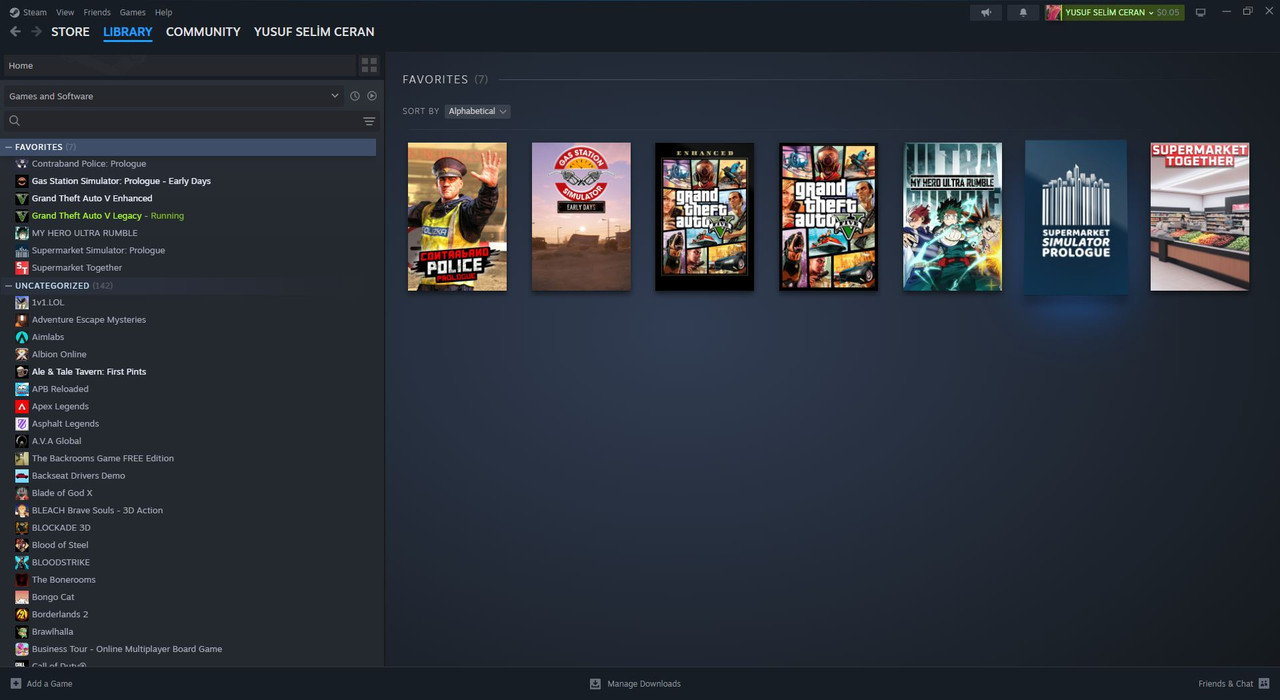
Task: Switch to the COMMUNITY tab
Action: click(203, 32)
